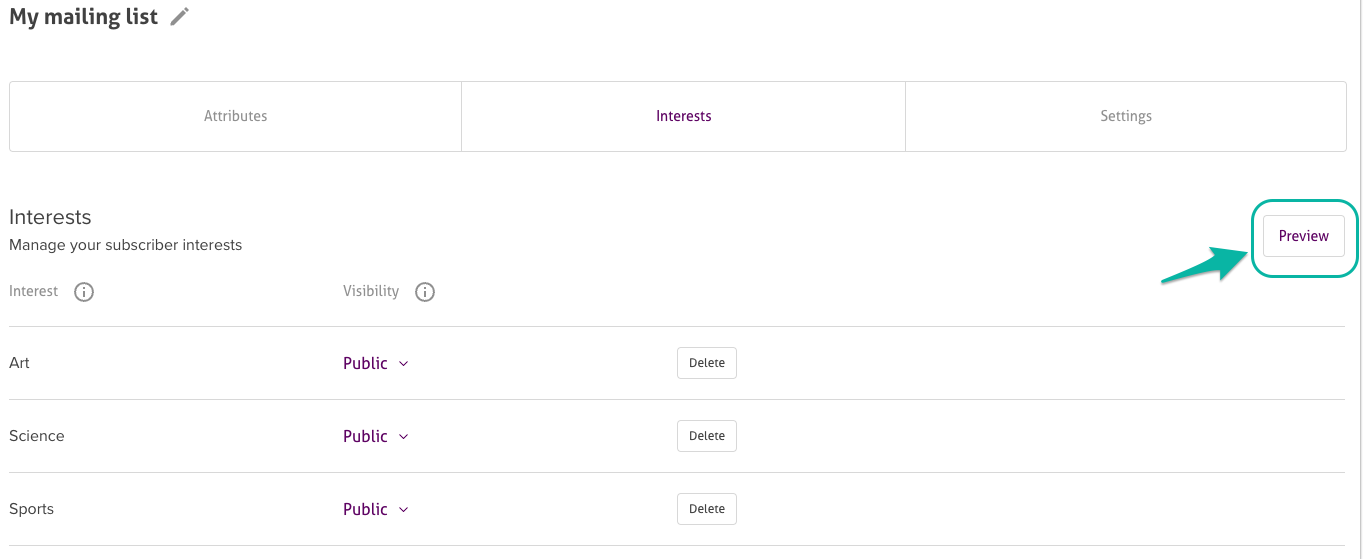Select the Science interest row label
Viewport: 1364px width, 559px height.
pos(37,436)
